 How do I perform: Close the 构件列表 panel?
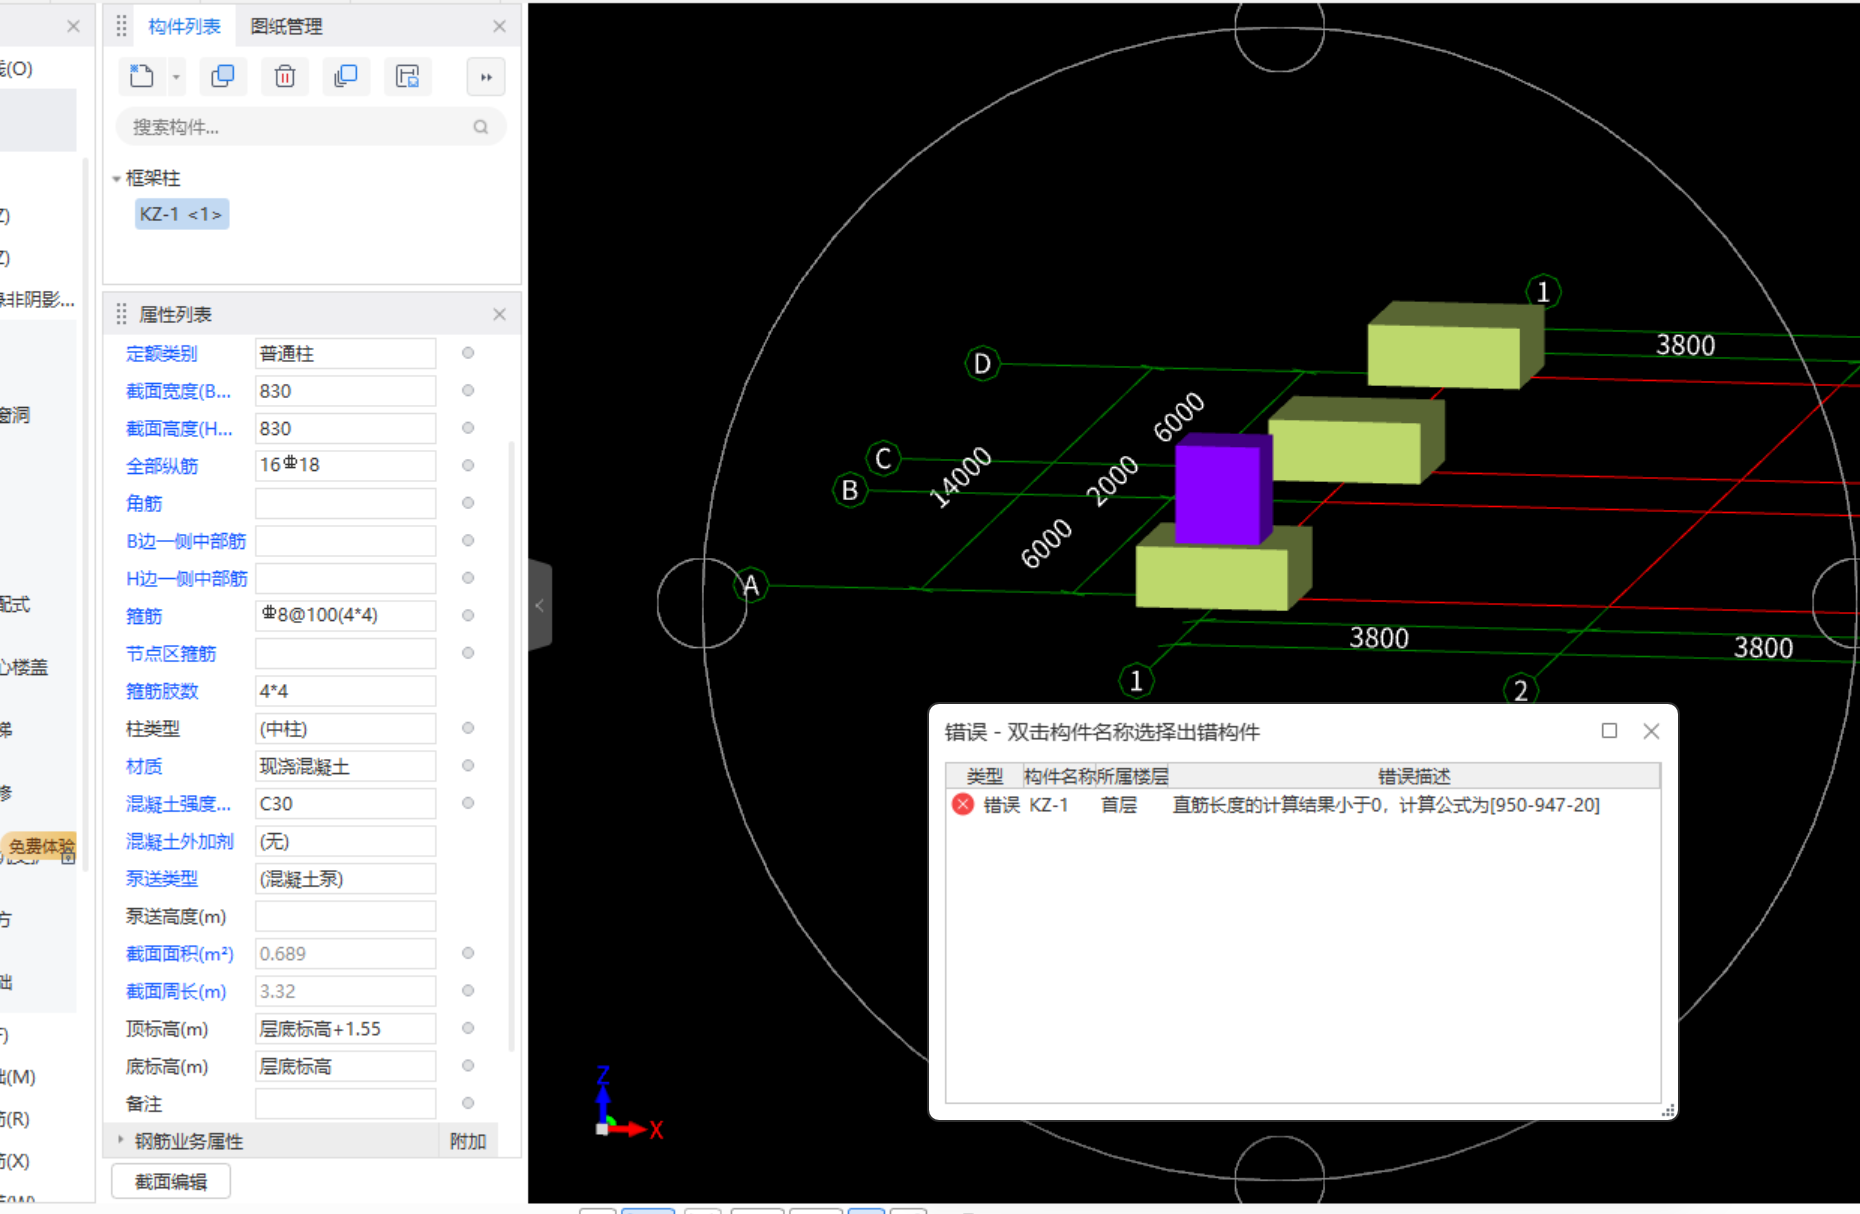coord(499,26)
